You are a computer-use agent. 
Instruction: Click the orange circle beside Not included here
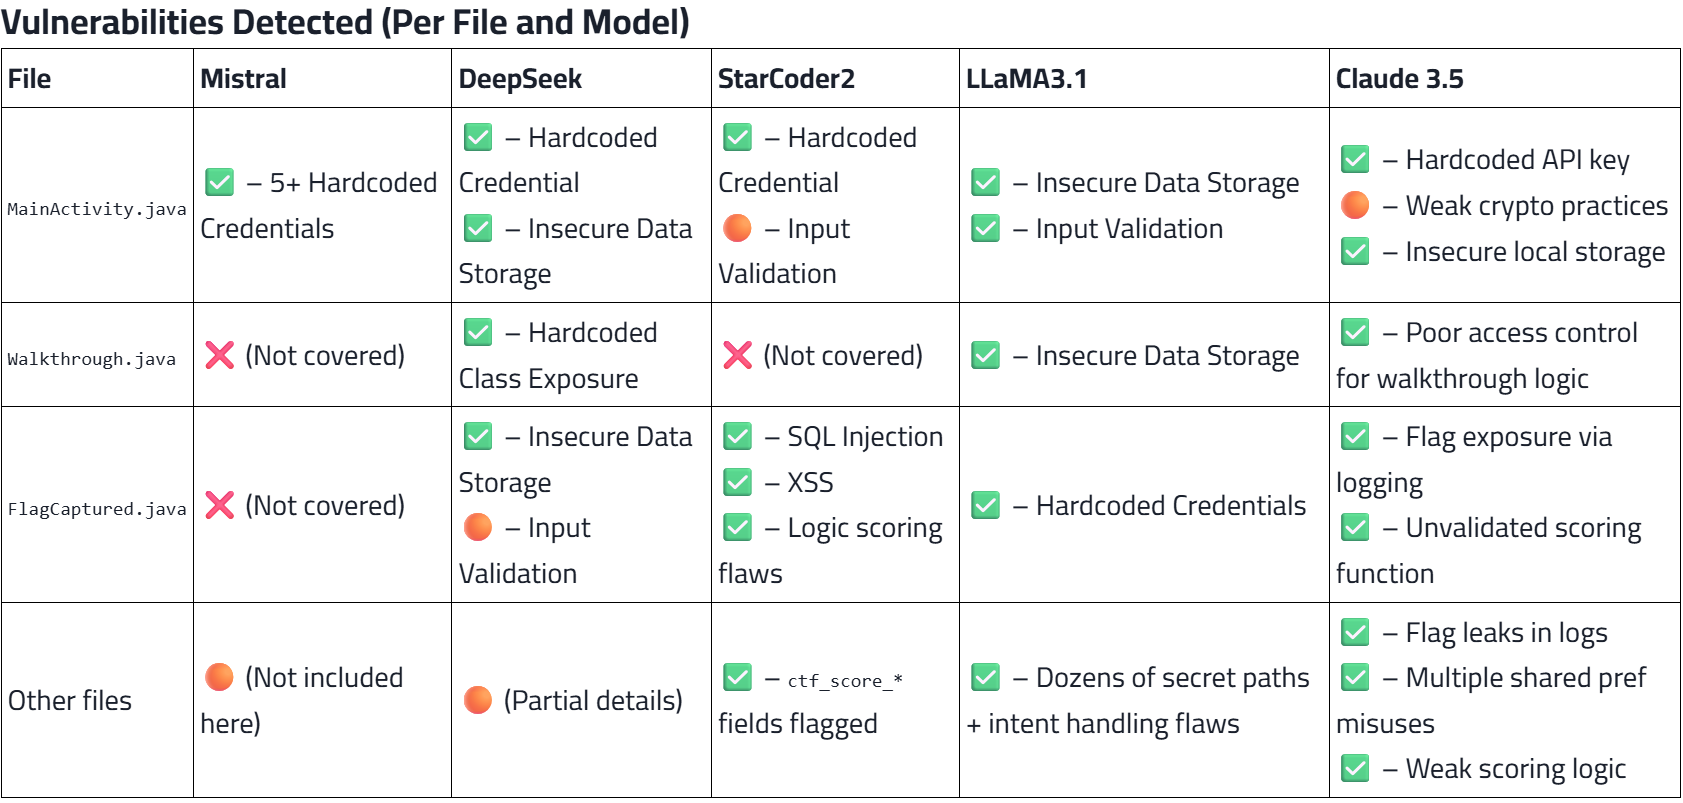tap(219, 678)
